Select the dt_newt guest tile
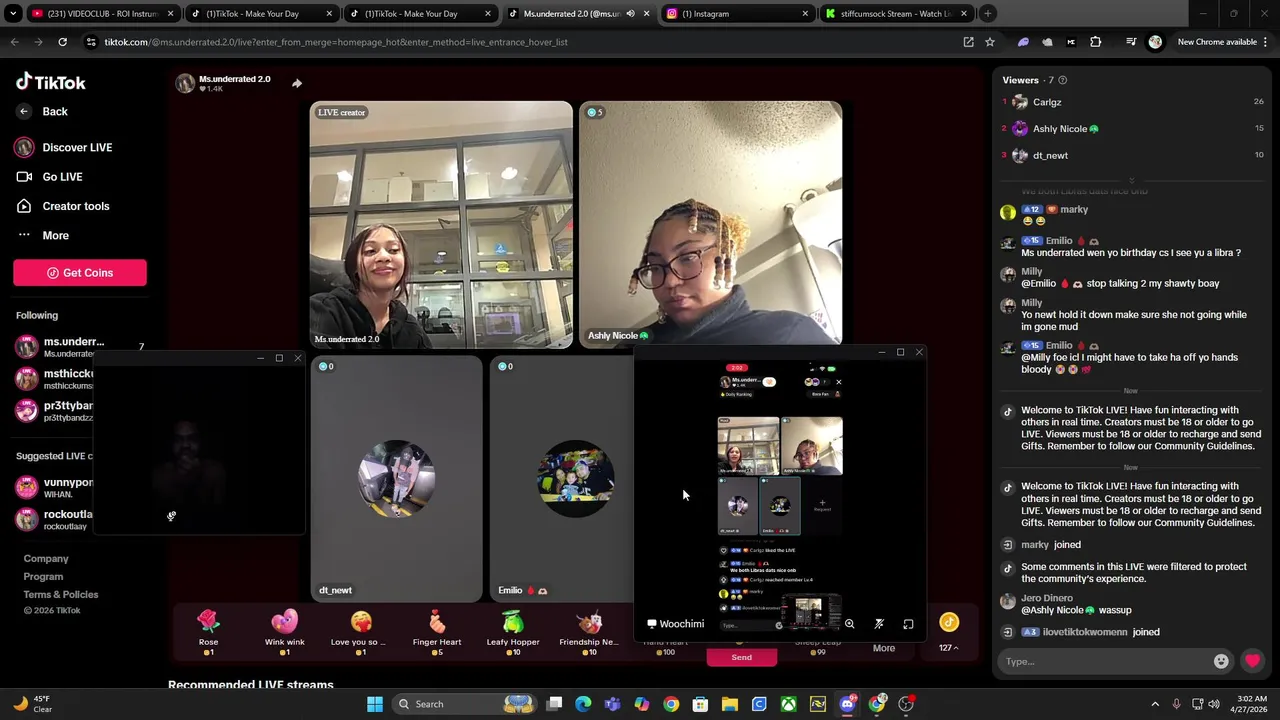 (x=397, y=480)
